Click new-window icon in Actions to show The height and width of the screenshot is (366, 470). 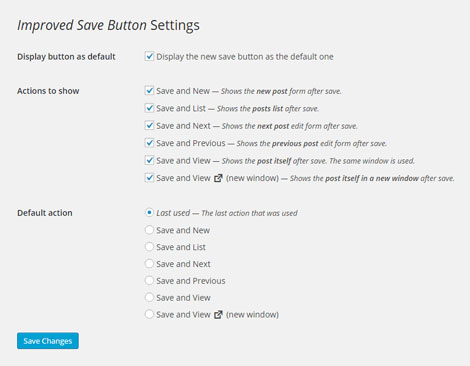coord(218,178)
